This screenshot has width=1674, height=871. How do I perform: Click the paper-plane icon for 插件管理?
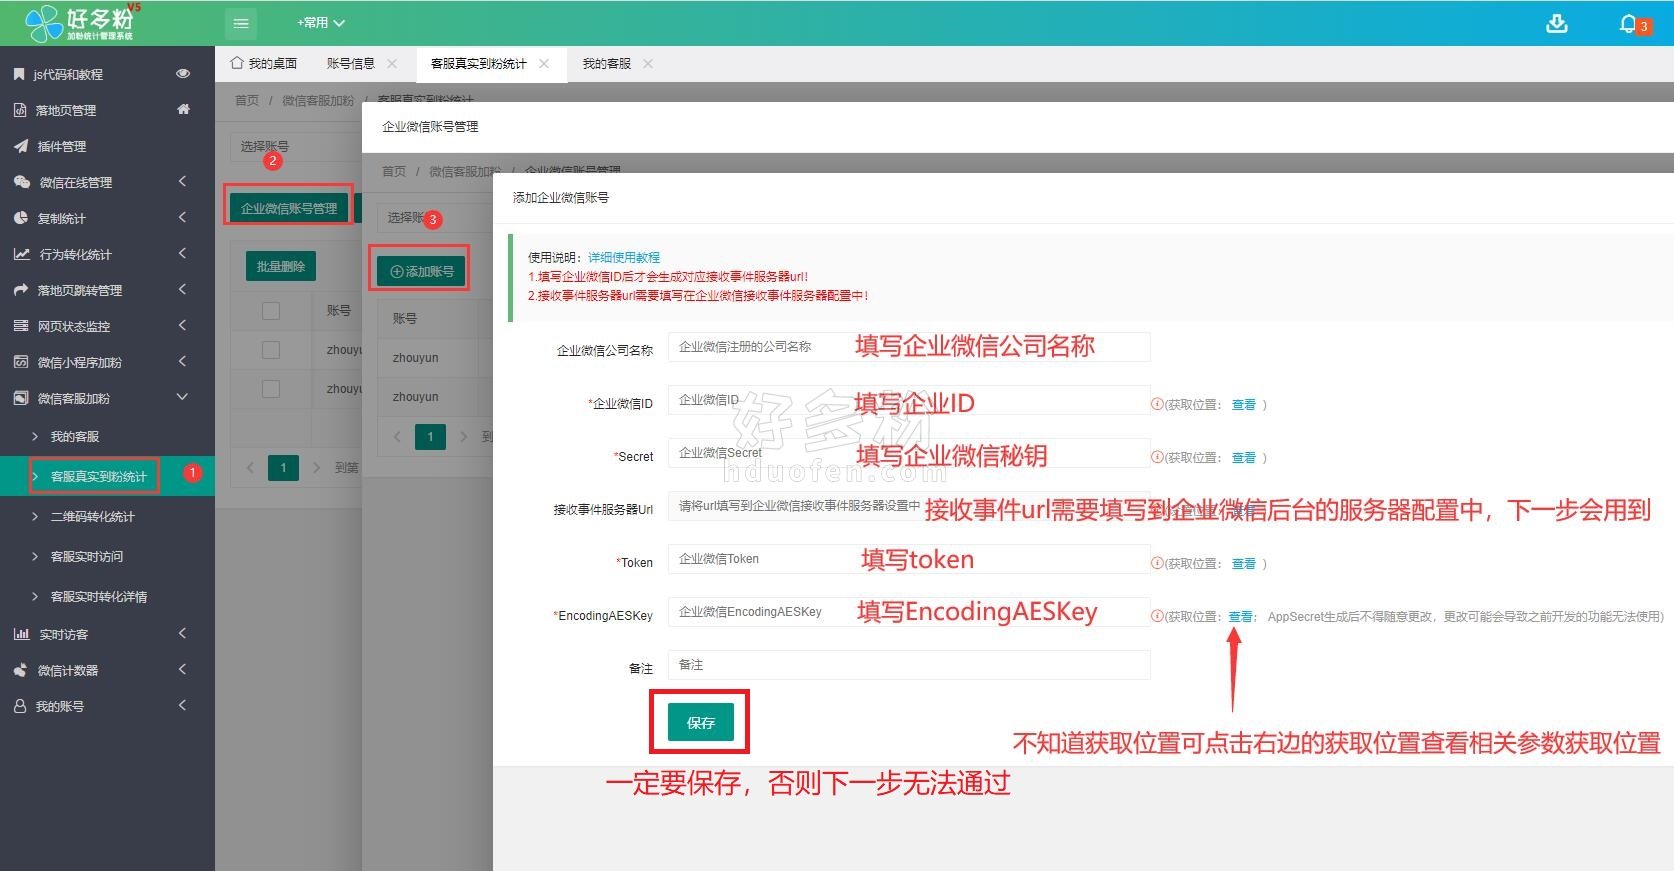21,146
